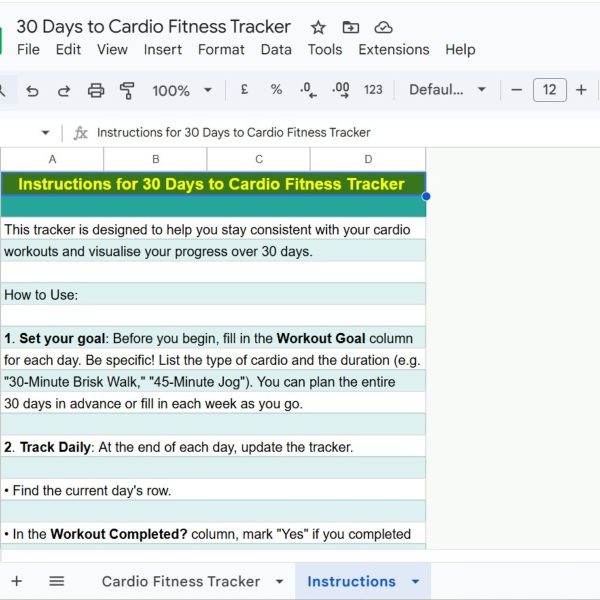The height and width of the screenshot is (600, 600).
Task: Click the 'Workout Completed?' instruction row
Action: tap(213, 533)
